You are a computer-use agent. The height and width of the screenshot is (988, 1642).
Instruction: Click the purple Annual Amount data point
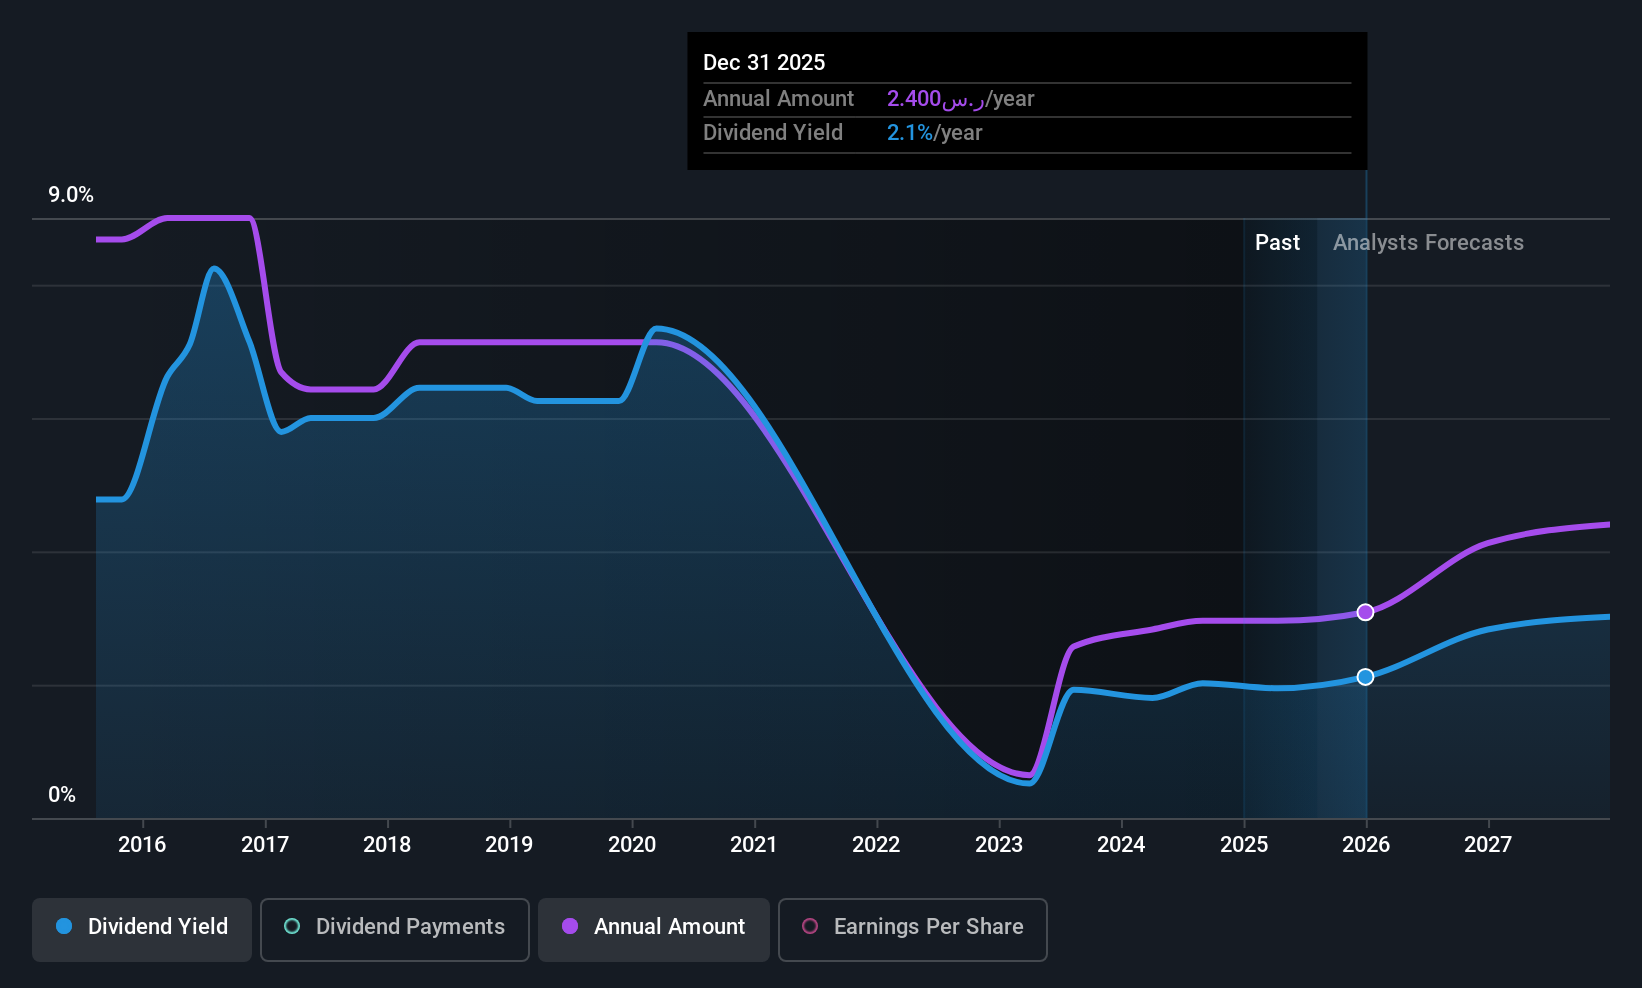[1365, 612]
